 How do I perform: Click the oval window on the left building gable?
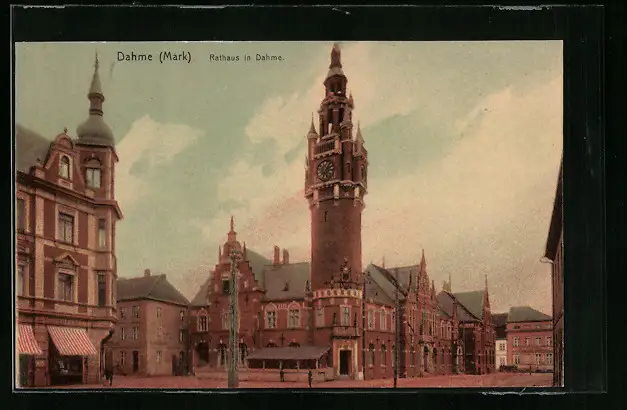pos(64,167)
